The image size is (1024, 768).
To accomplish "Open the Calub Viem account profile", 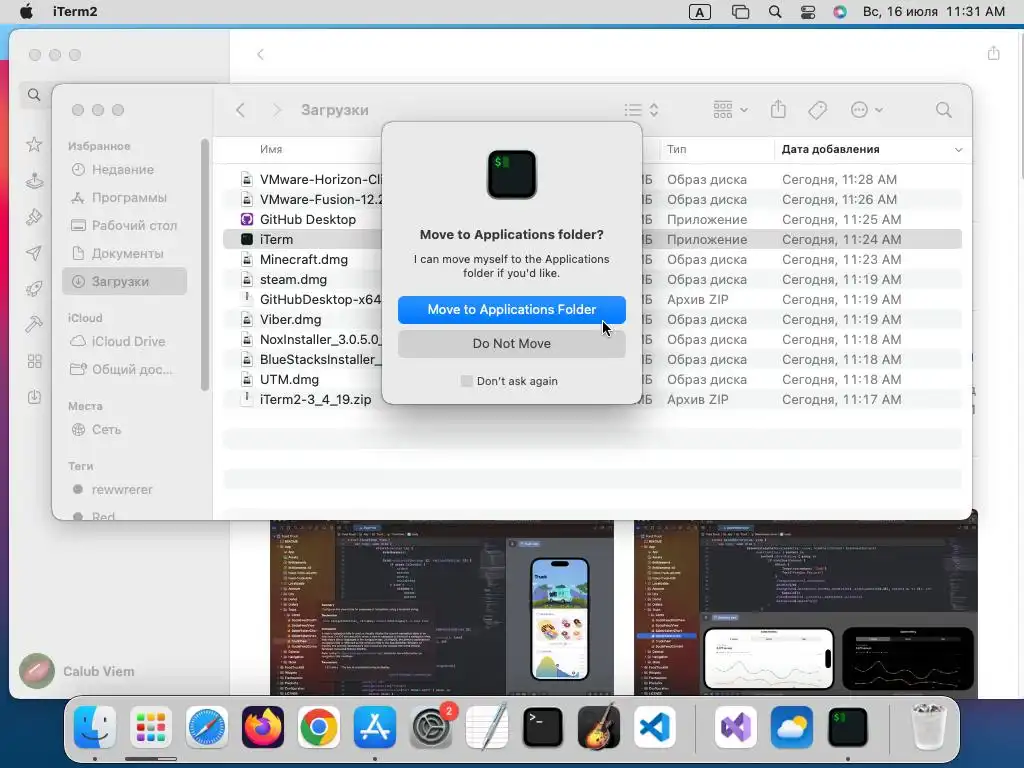I will [77, 671].
